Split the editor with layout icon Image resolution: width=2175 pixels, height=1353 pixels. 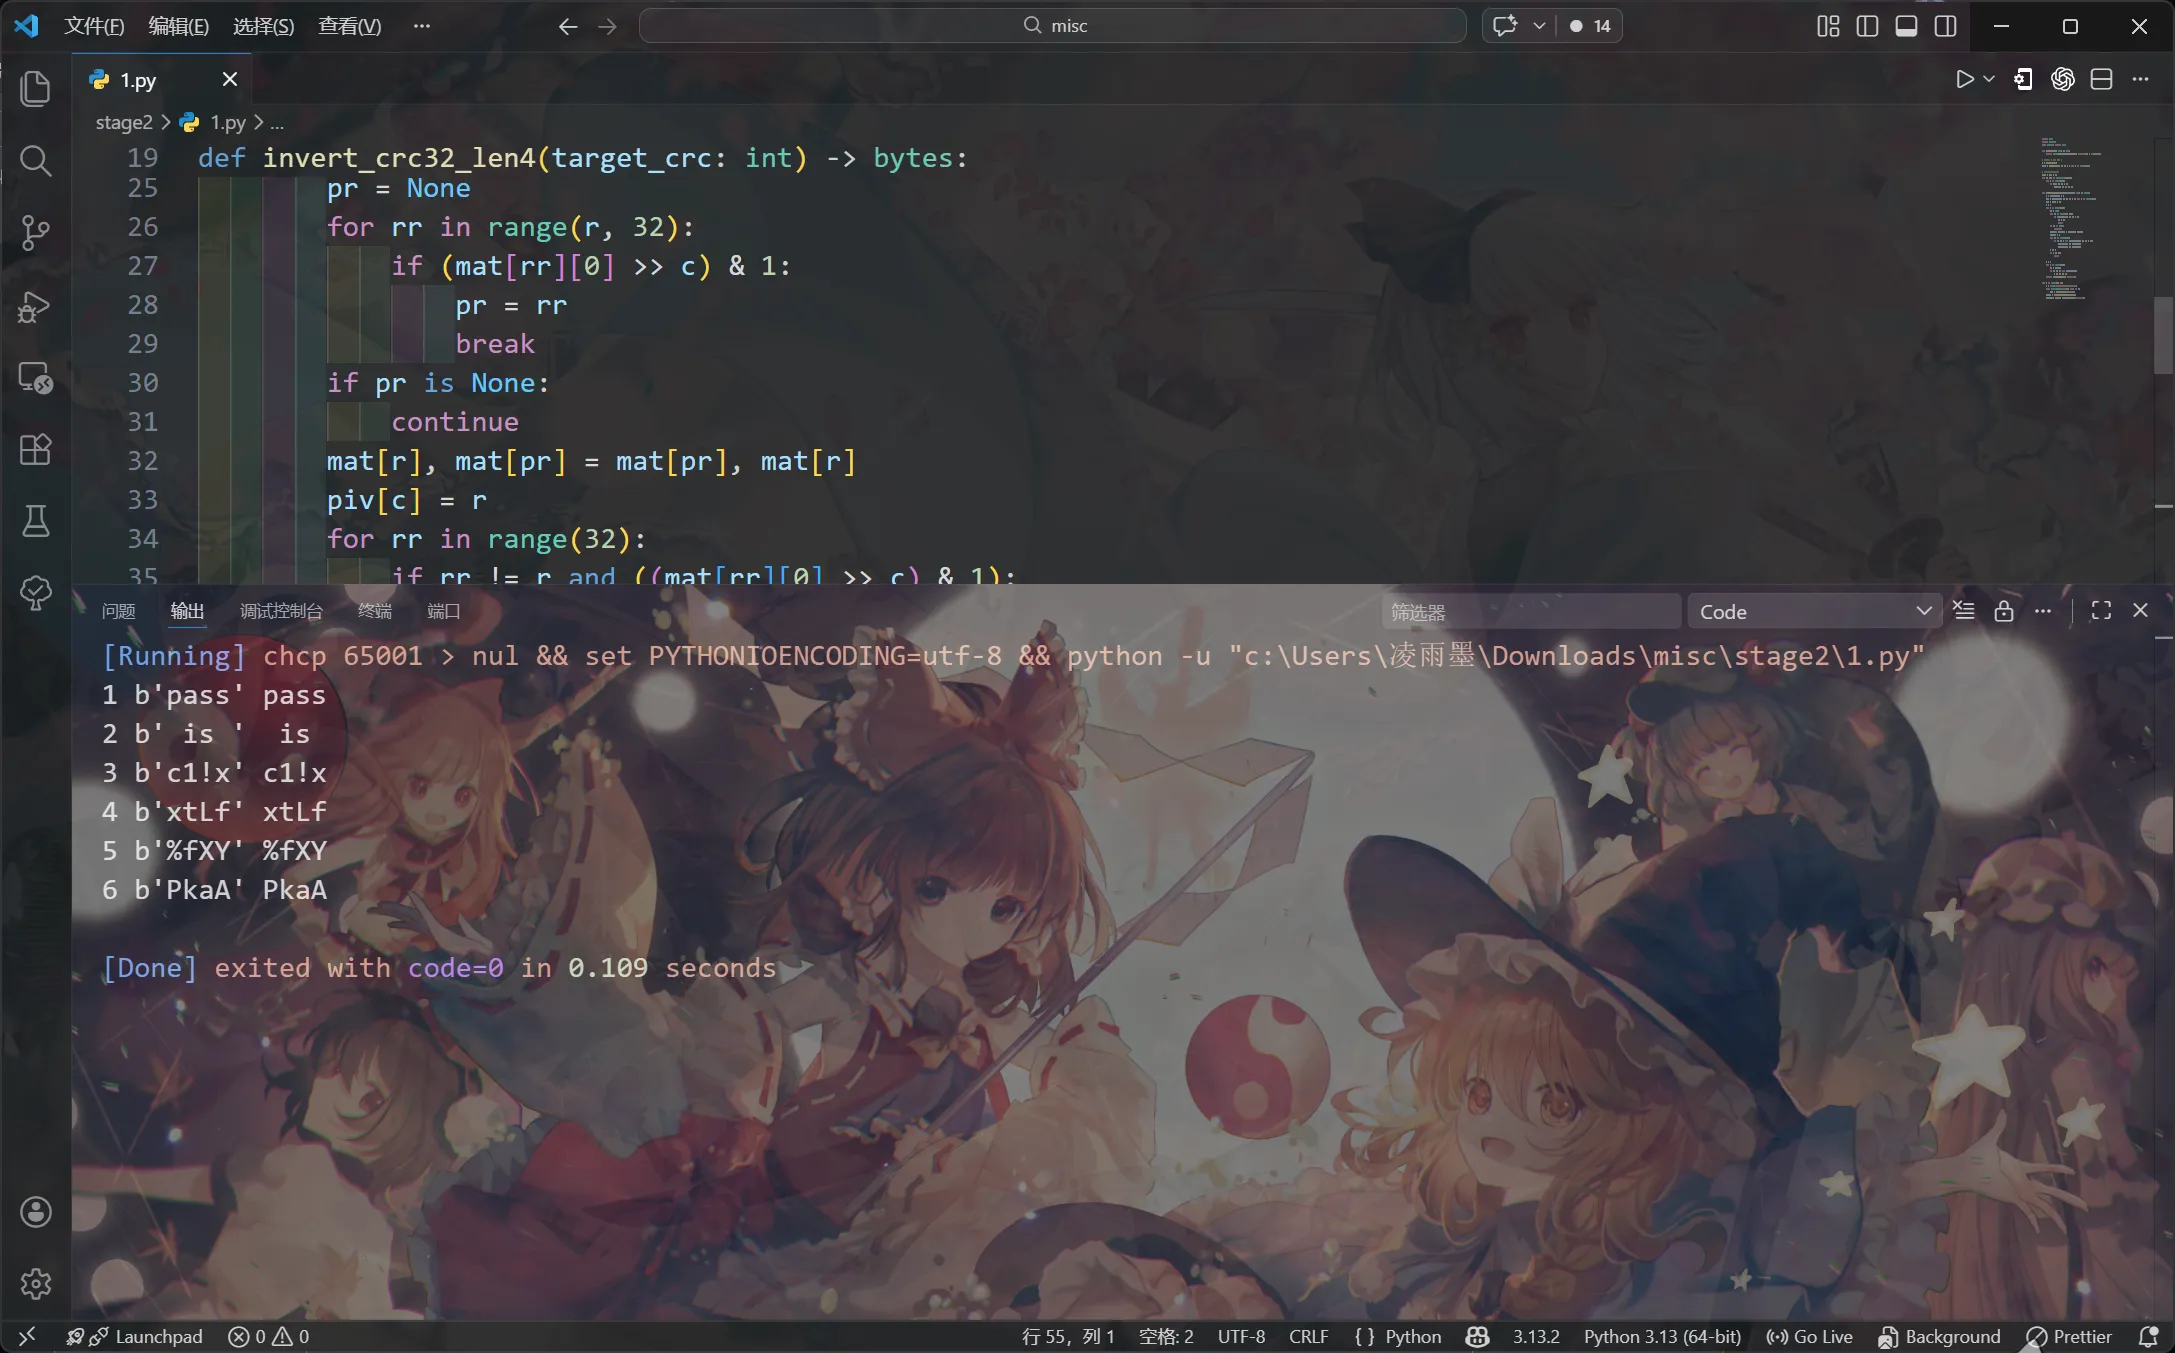click(2101, 79)
